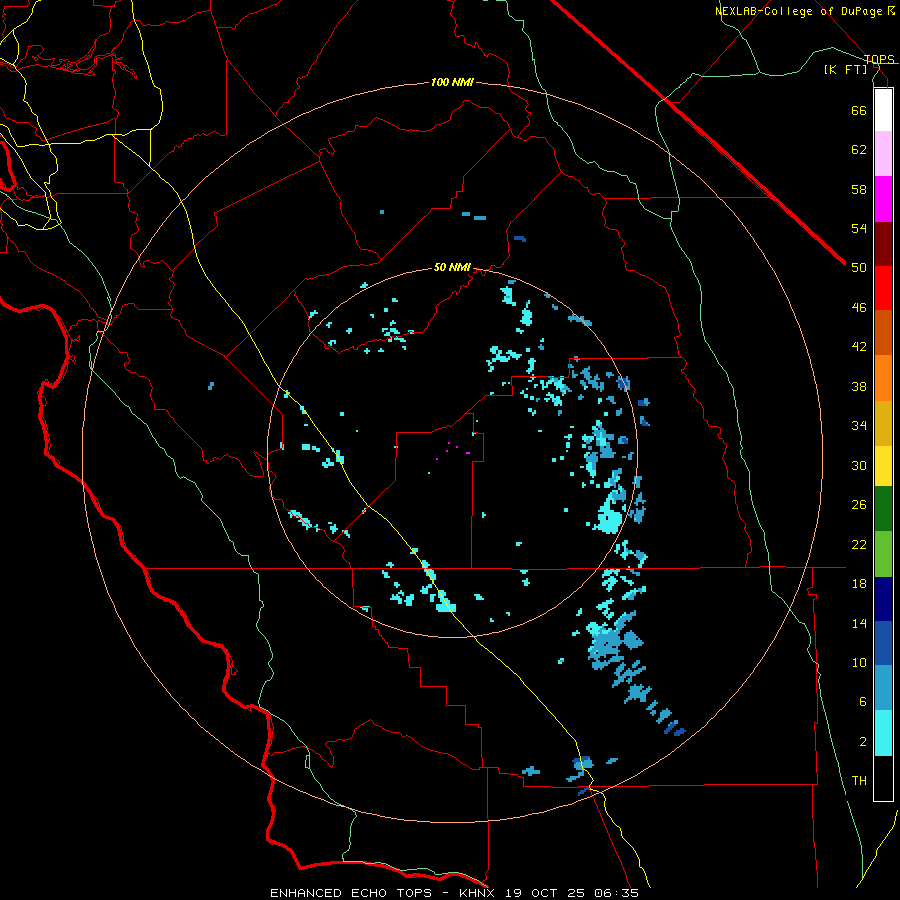This screenshot has height=900, width=900.
Task: Pick the bright orange legend swatch
Action: 883,378
